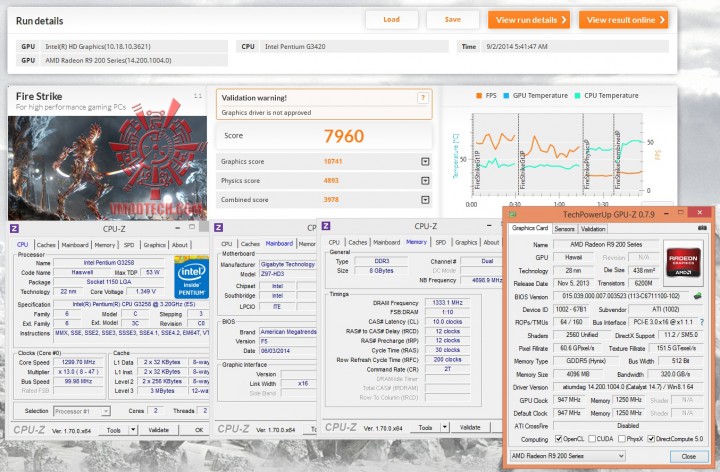Screen dimensions: 720x472
Task: Toggle the OpenCL checkbox in GPU-Z
Action: pyautogui.click(x=558, y=439)
